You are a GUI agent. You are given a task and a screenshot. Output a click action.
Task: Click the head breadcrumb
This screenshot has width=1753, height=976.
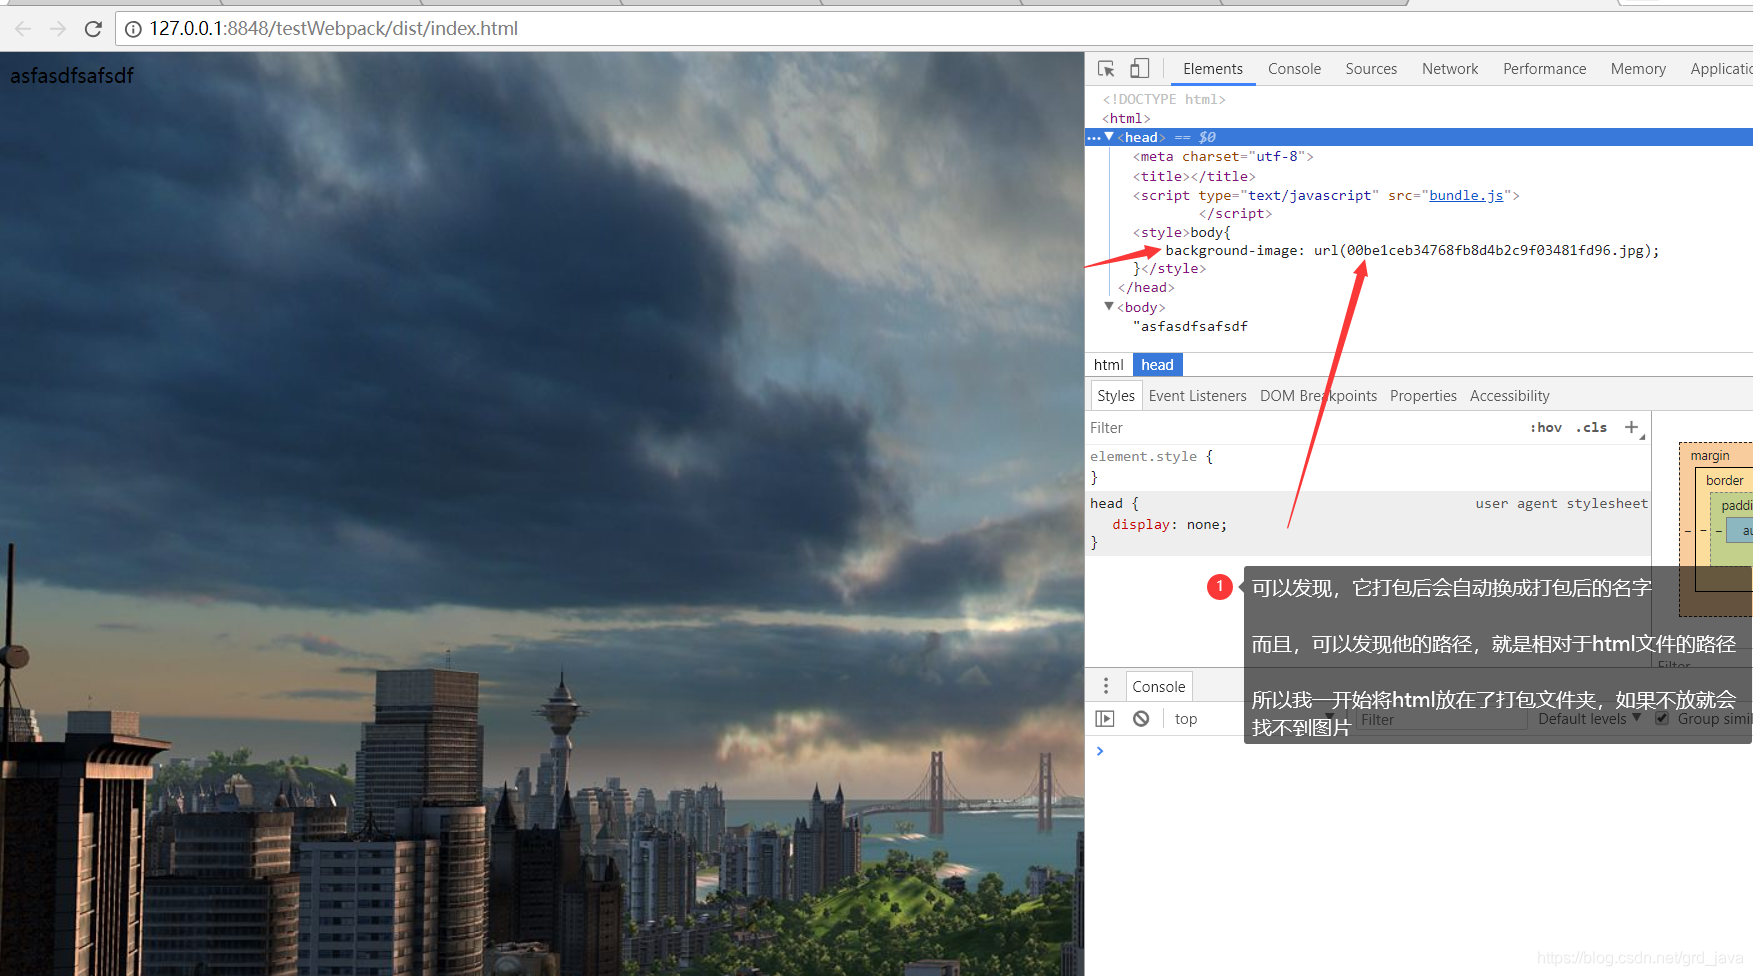pyautogui.click(x=1157, y=365)
